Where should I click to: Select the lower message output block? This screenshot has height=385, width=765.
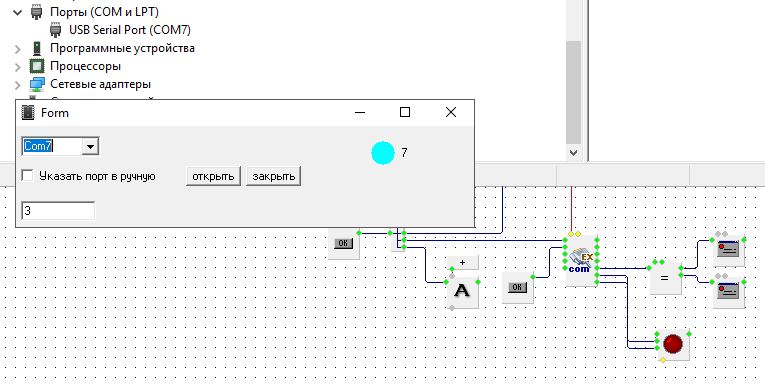(x=728, y=292)
